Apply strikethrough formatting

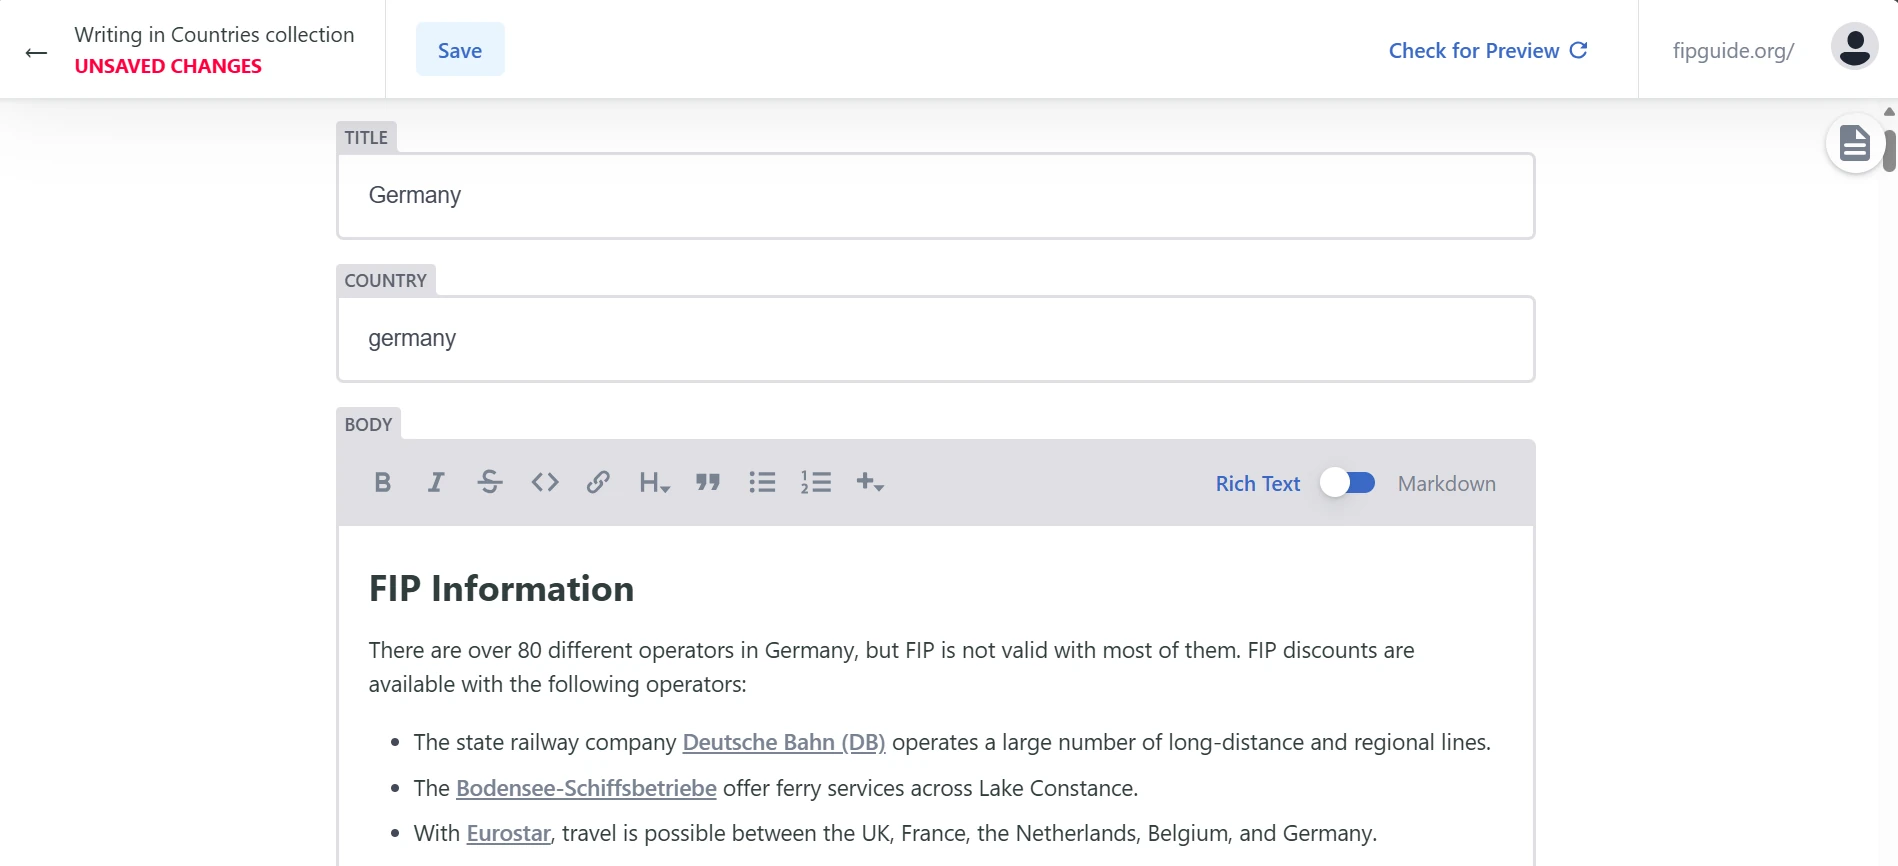coord(490,483)
